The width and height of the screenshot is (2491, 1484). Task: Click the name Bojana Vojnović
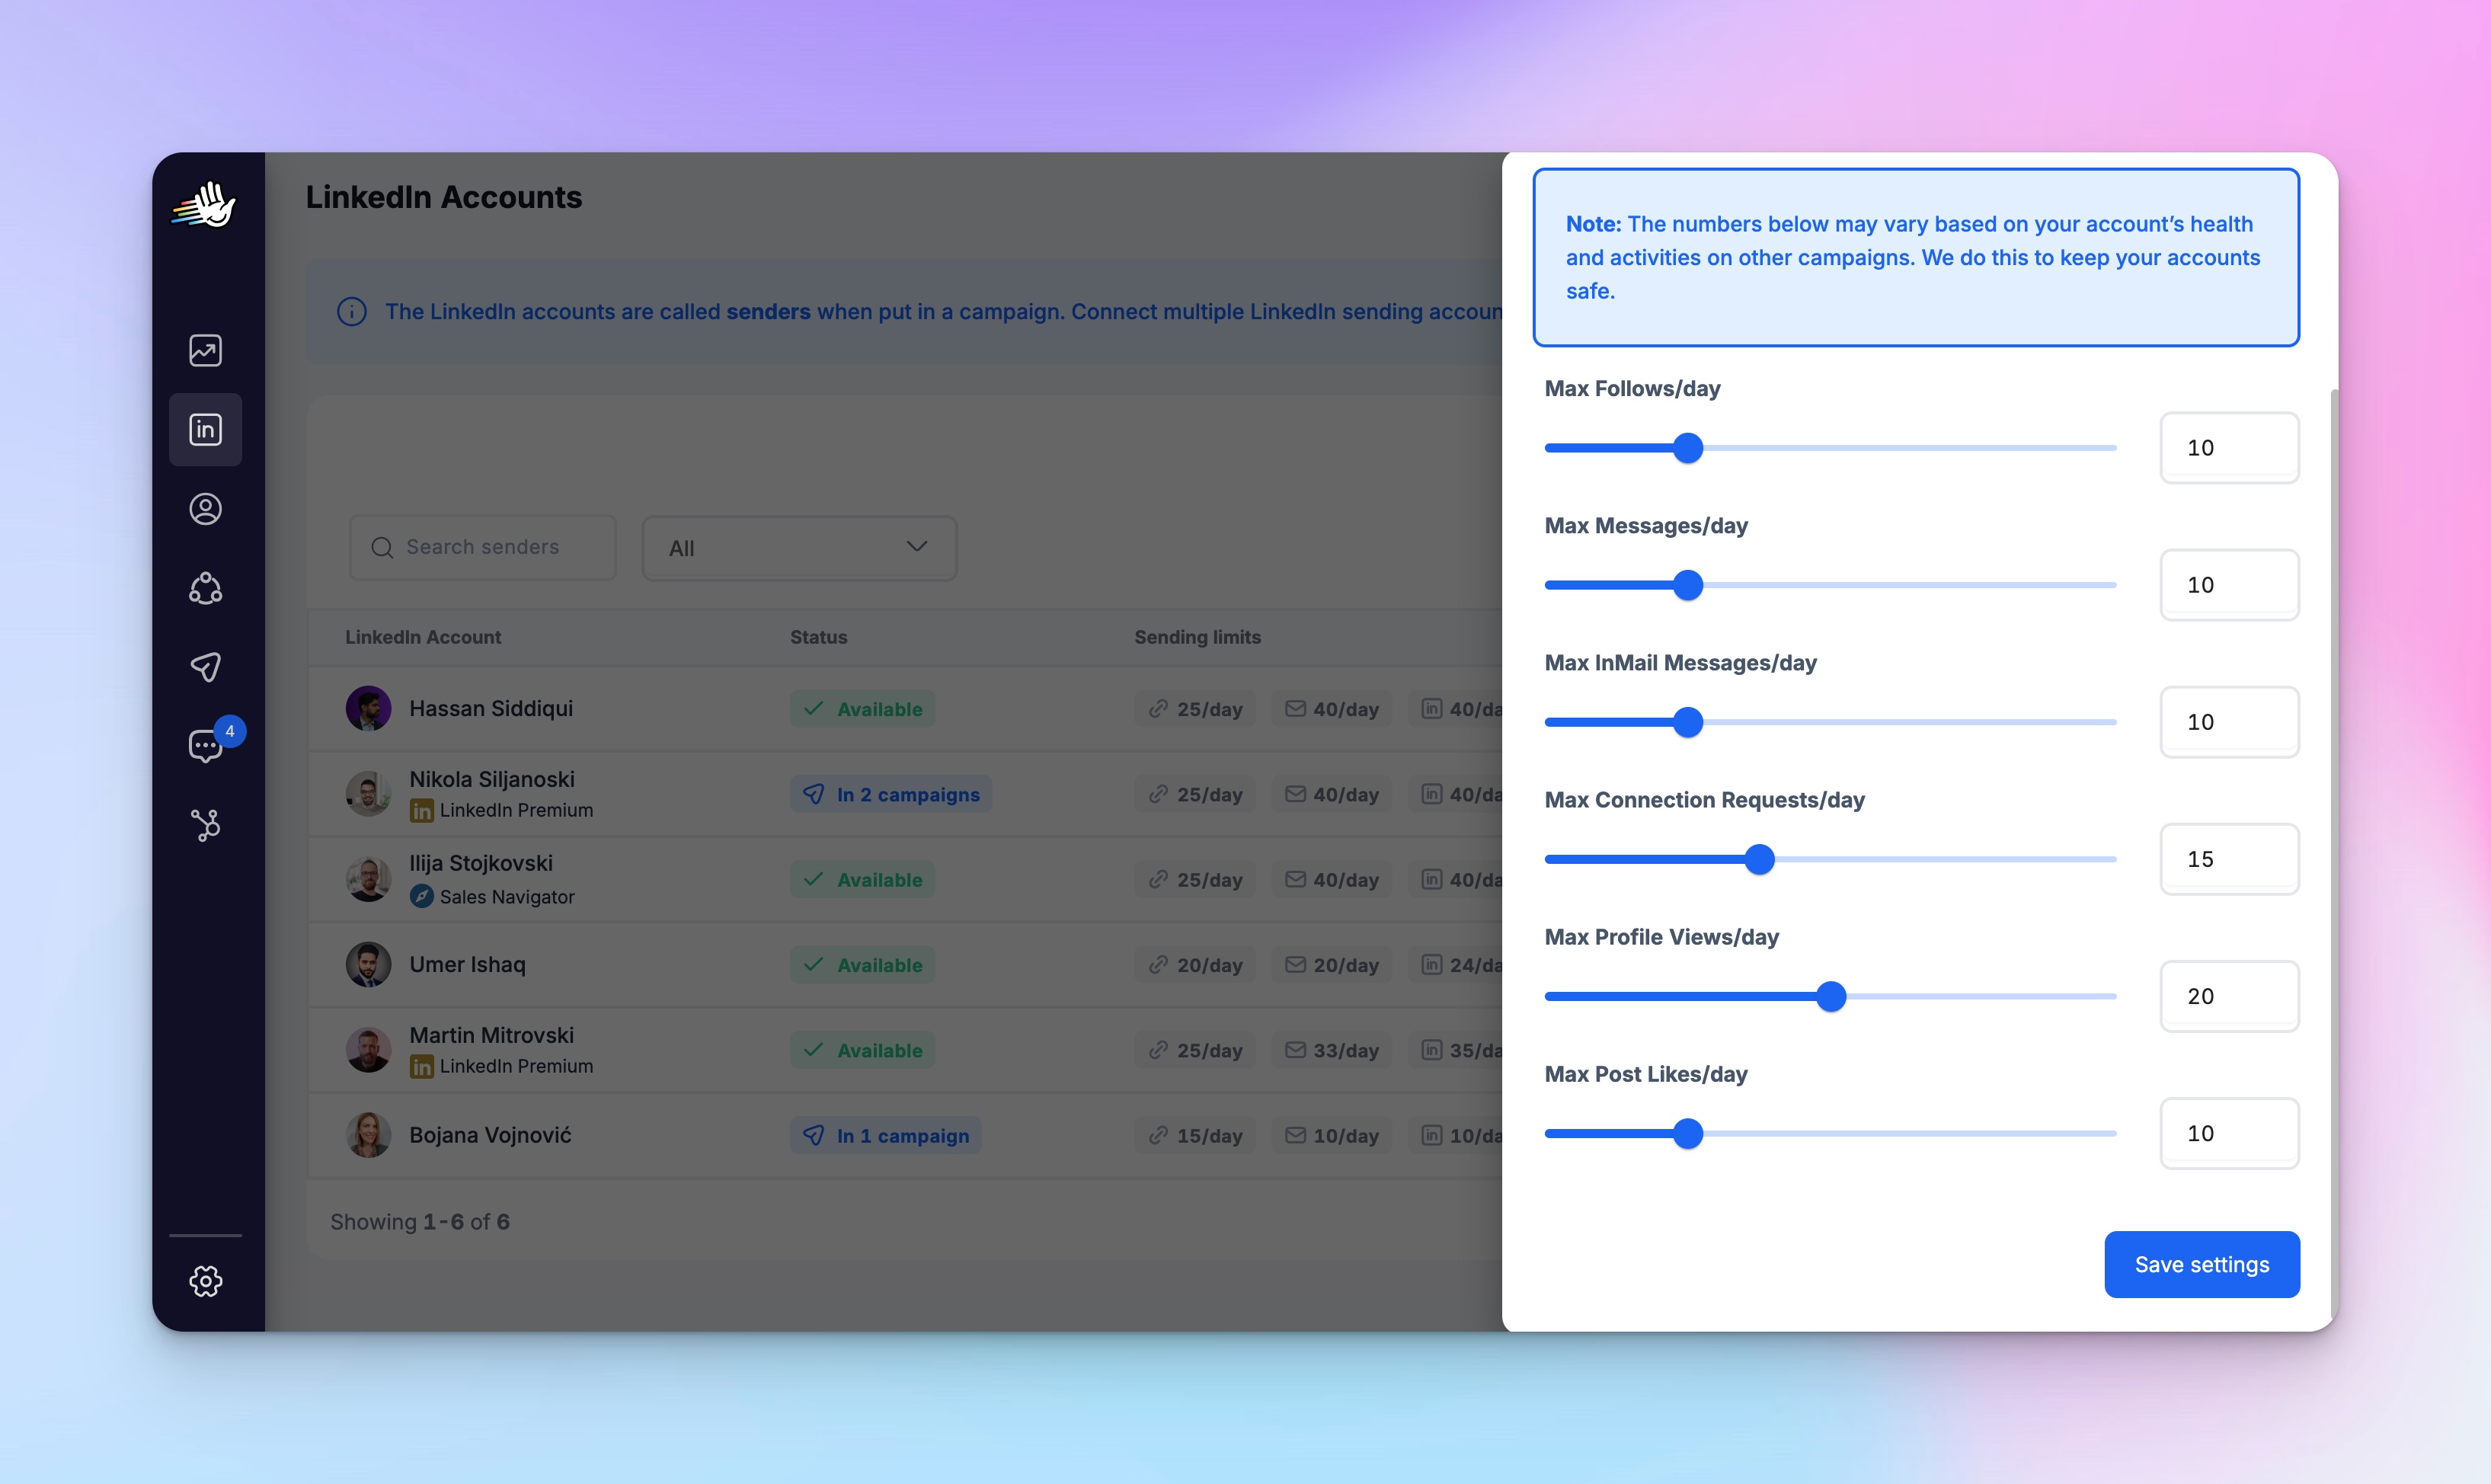click(490, 1135)
